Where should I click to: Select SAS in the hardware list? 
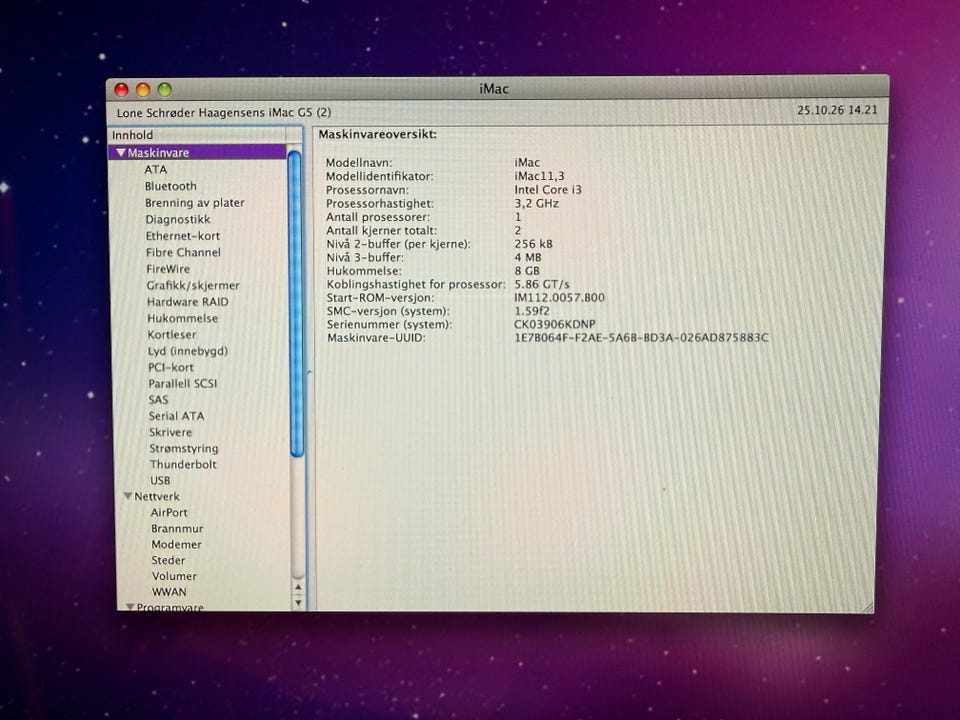point(158,400)
